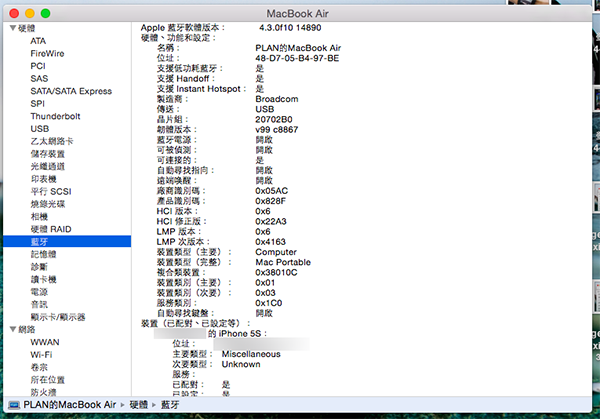Select Wi-Fi under the 網路 section
The image size is (600, 419).
click(42, 354)
